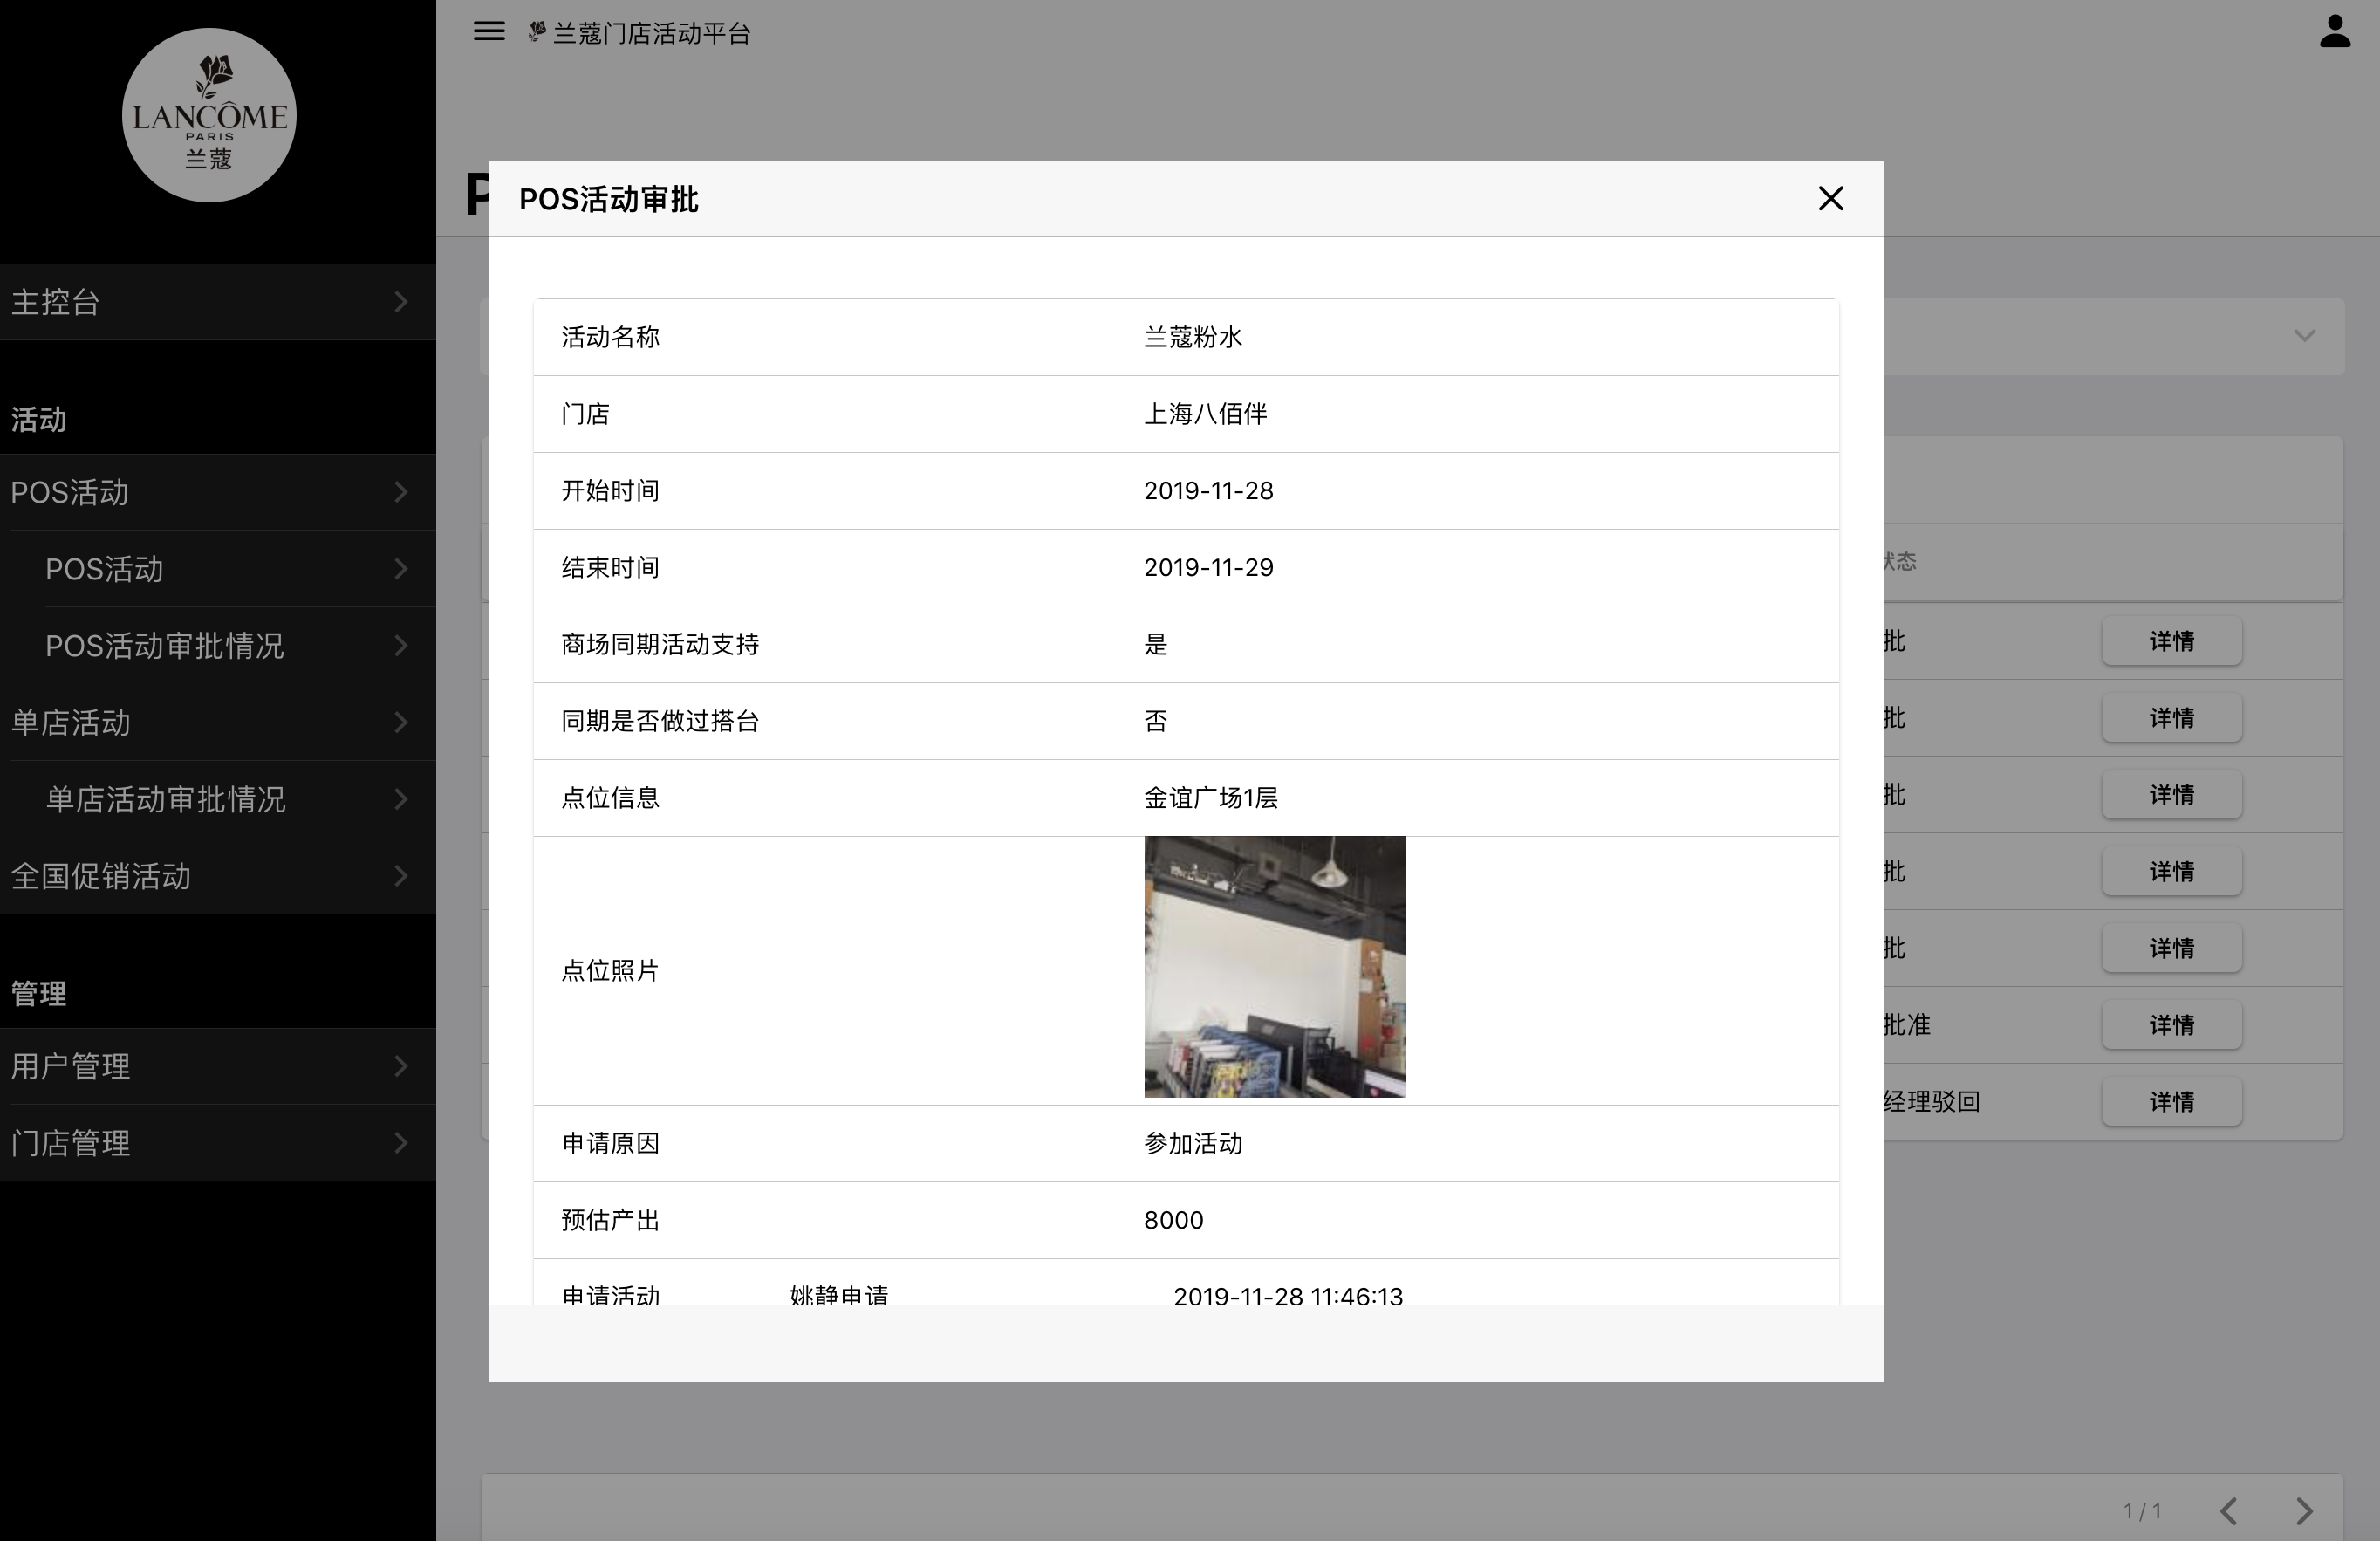The height and width of the screenshot is (1541, 2380).
Task: Open the user profile icon
Action: (2334, 32)
